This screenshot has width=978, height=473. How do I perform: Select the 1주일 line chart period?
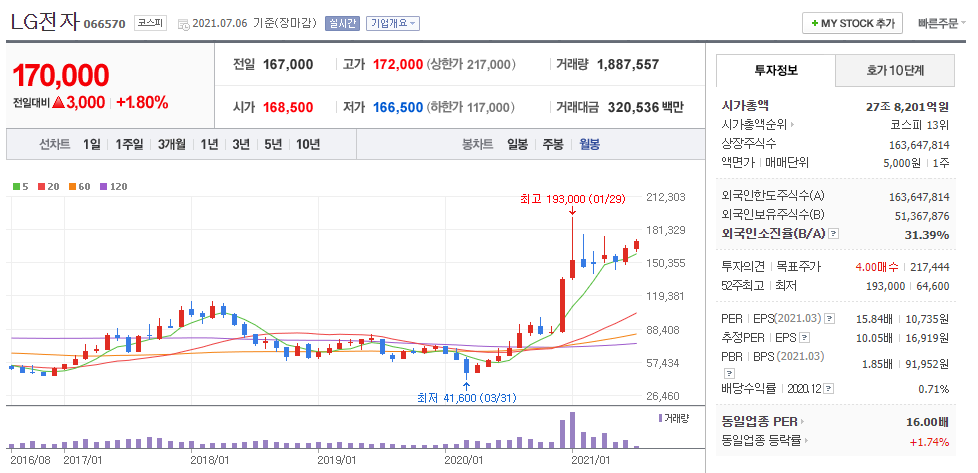click(x=129, y=144)
